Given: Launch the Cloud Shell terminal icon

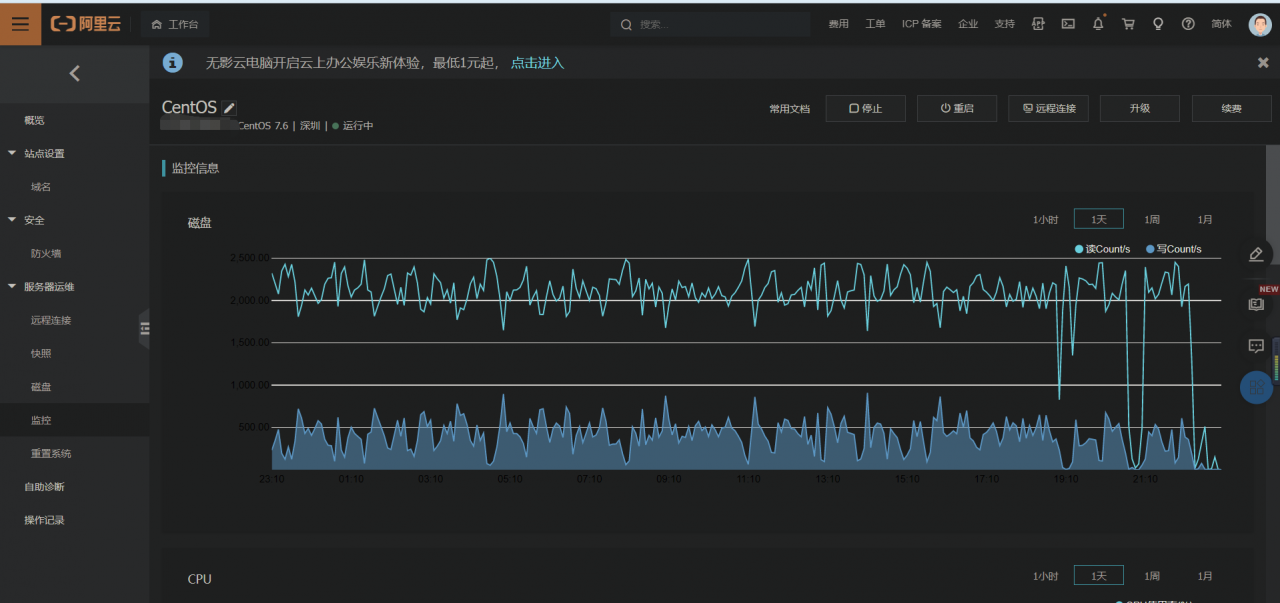Looking at the screenshot, I should pos(1068,24).
